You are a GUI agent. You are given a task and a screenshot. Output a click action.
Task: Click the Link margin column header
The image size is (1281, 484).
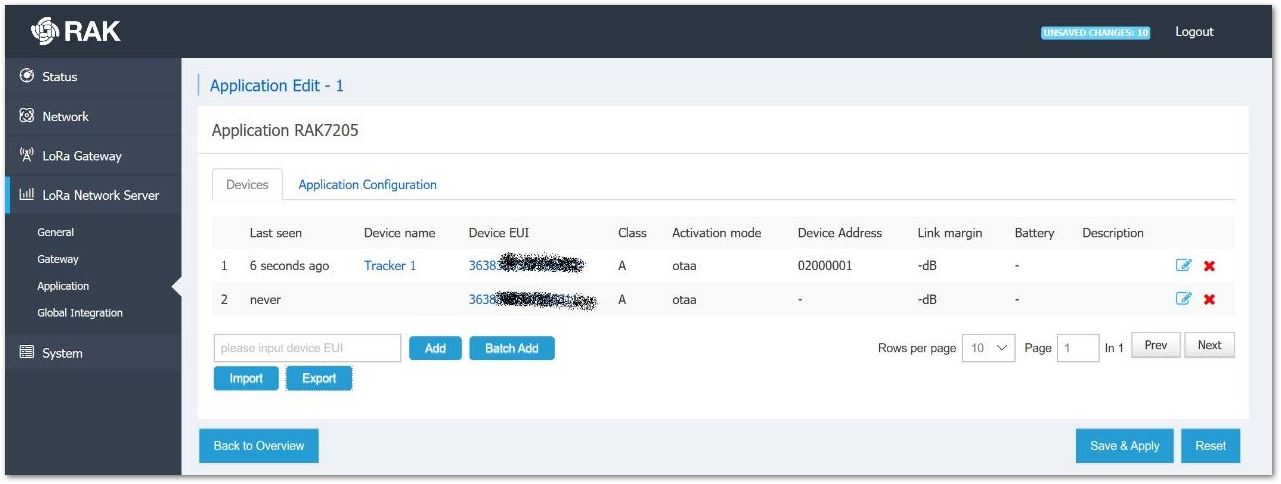pyautogui.click(x=950, y=233)
